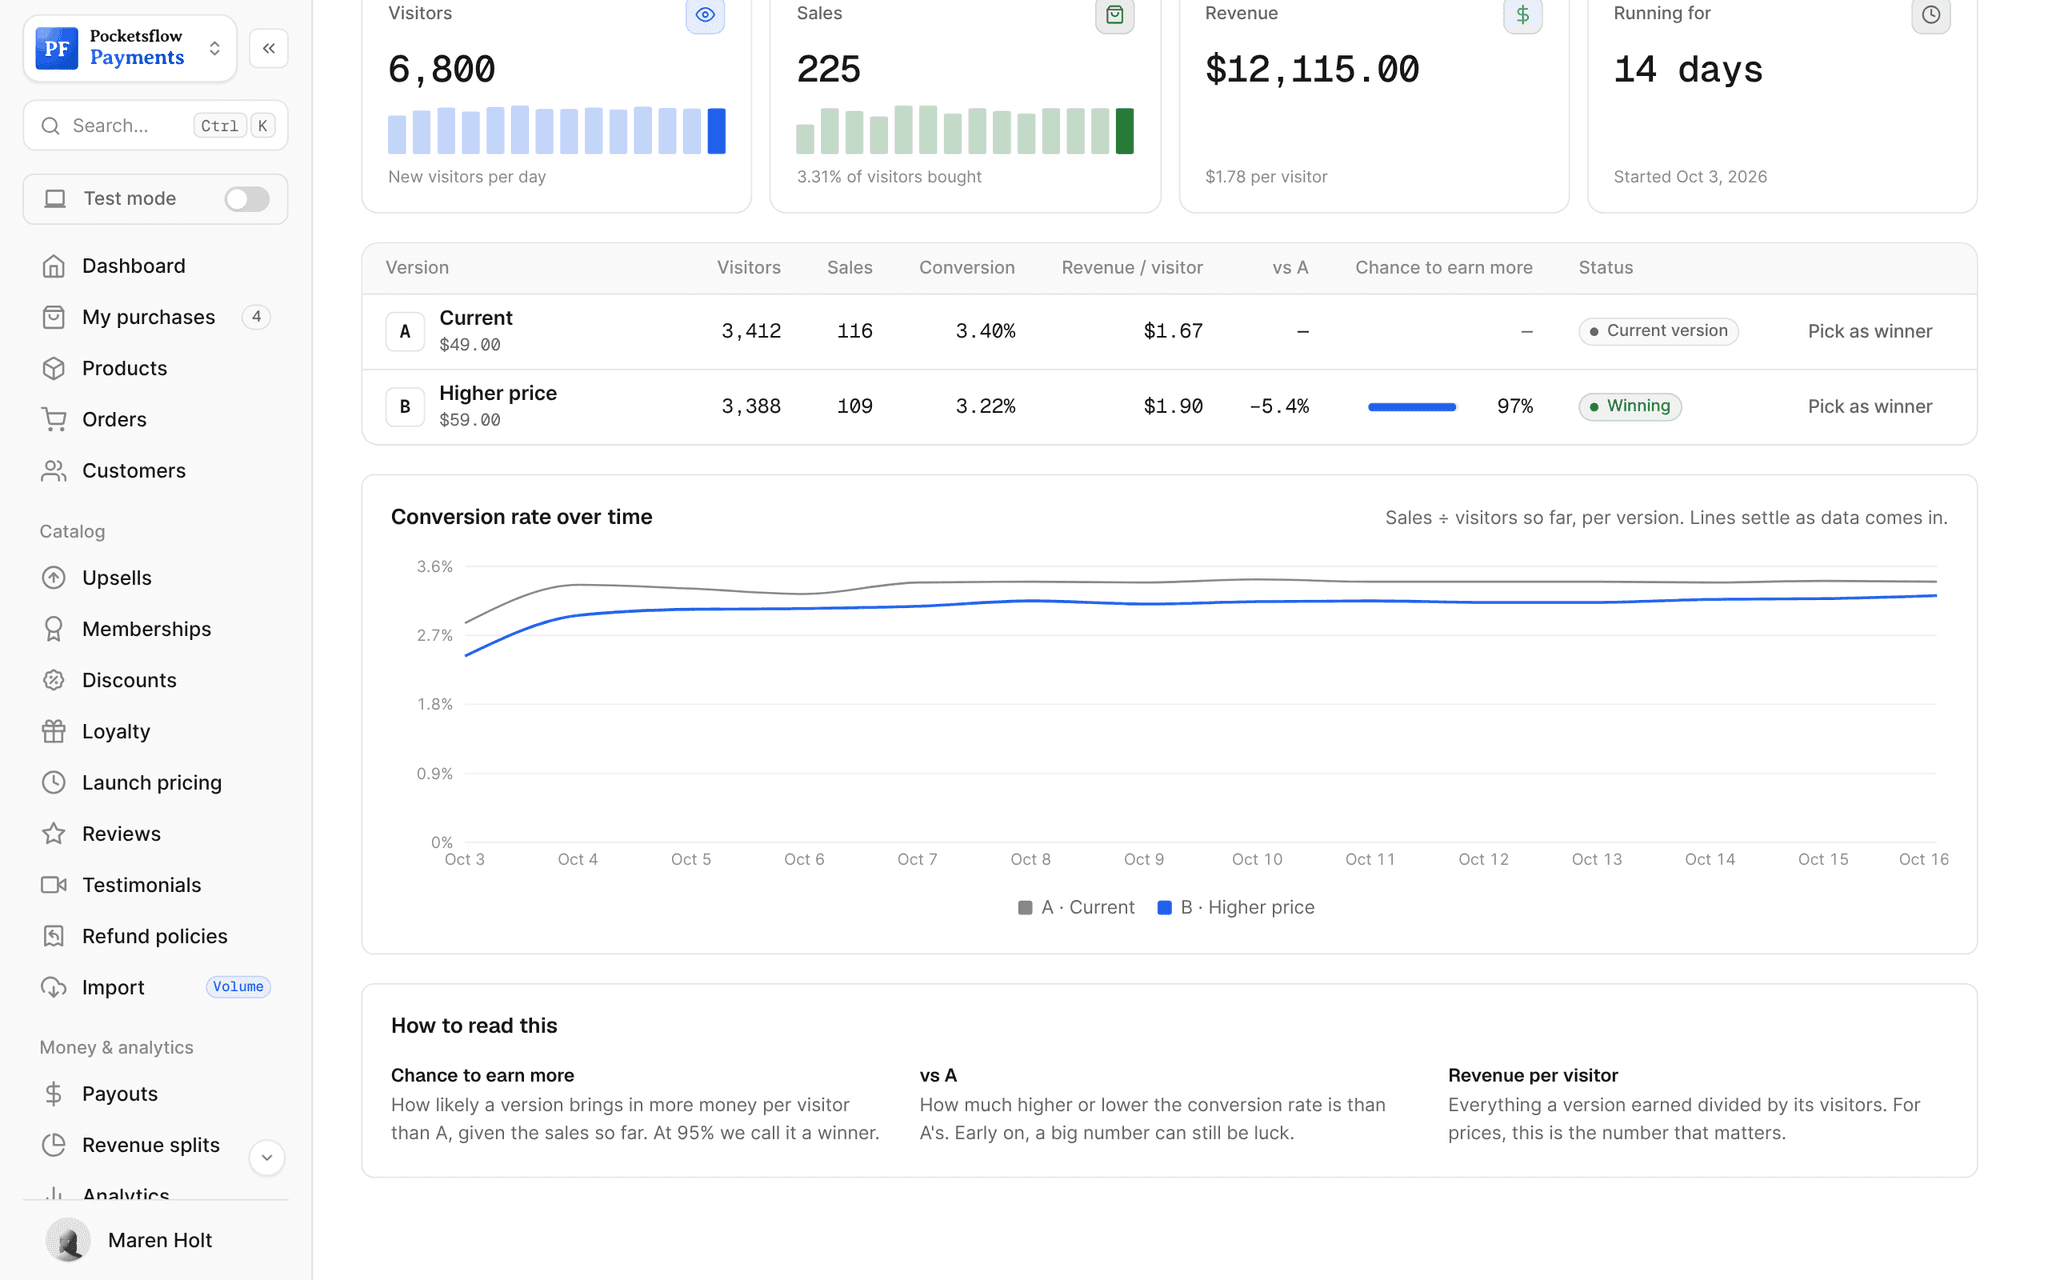Open the Pocketsflow Payments workspace switcher
Screen dimensions: 2048x1280
tap(130, 48)
